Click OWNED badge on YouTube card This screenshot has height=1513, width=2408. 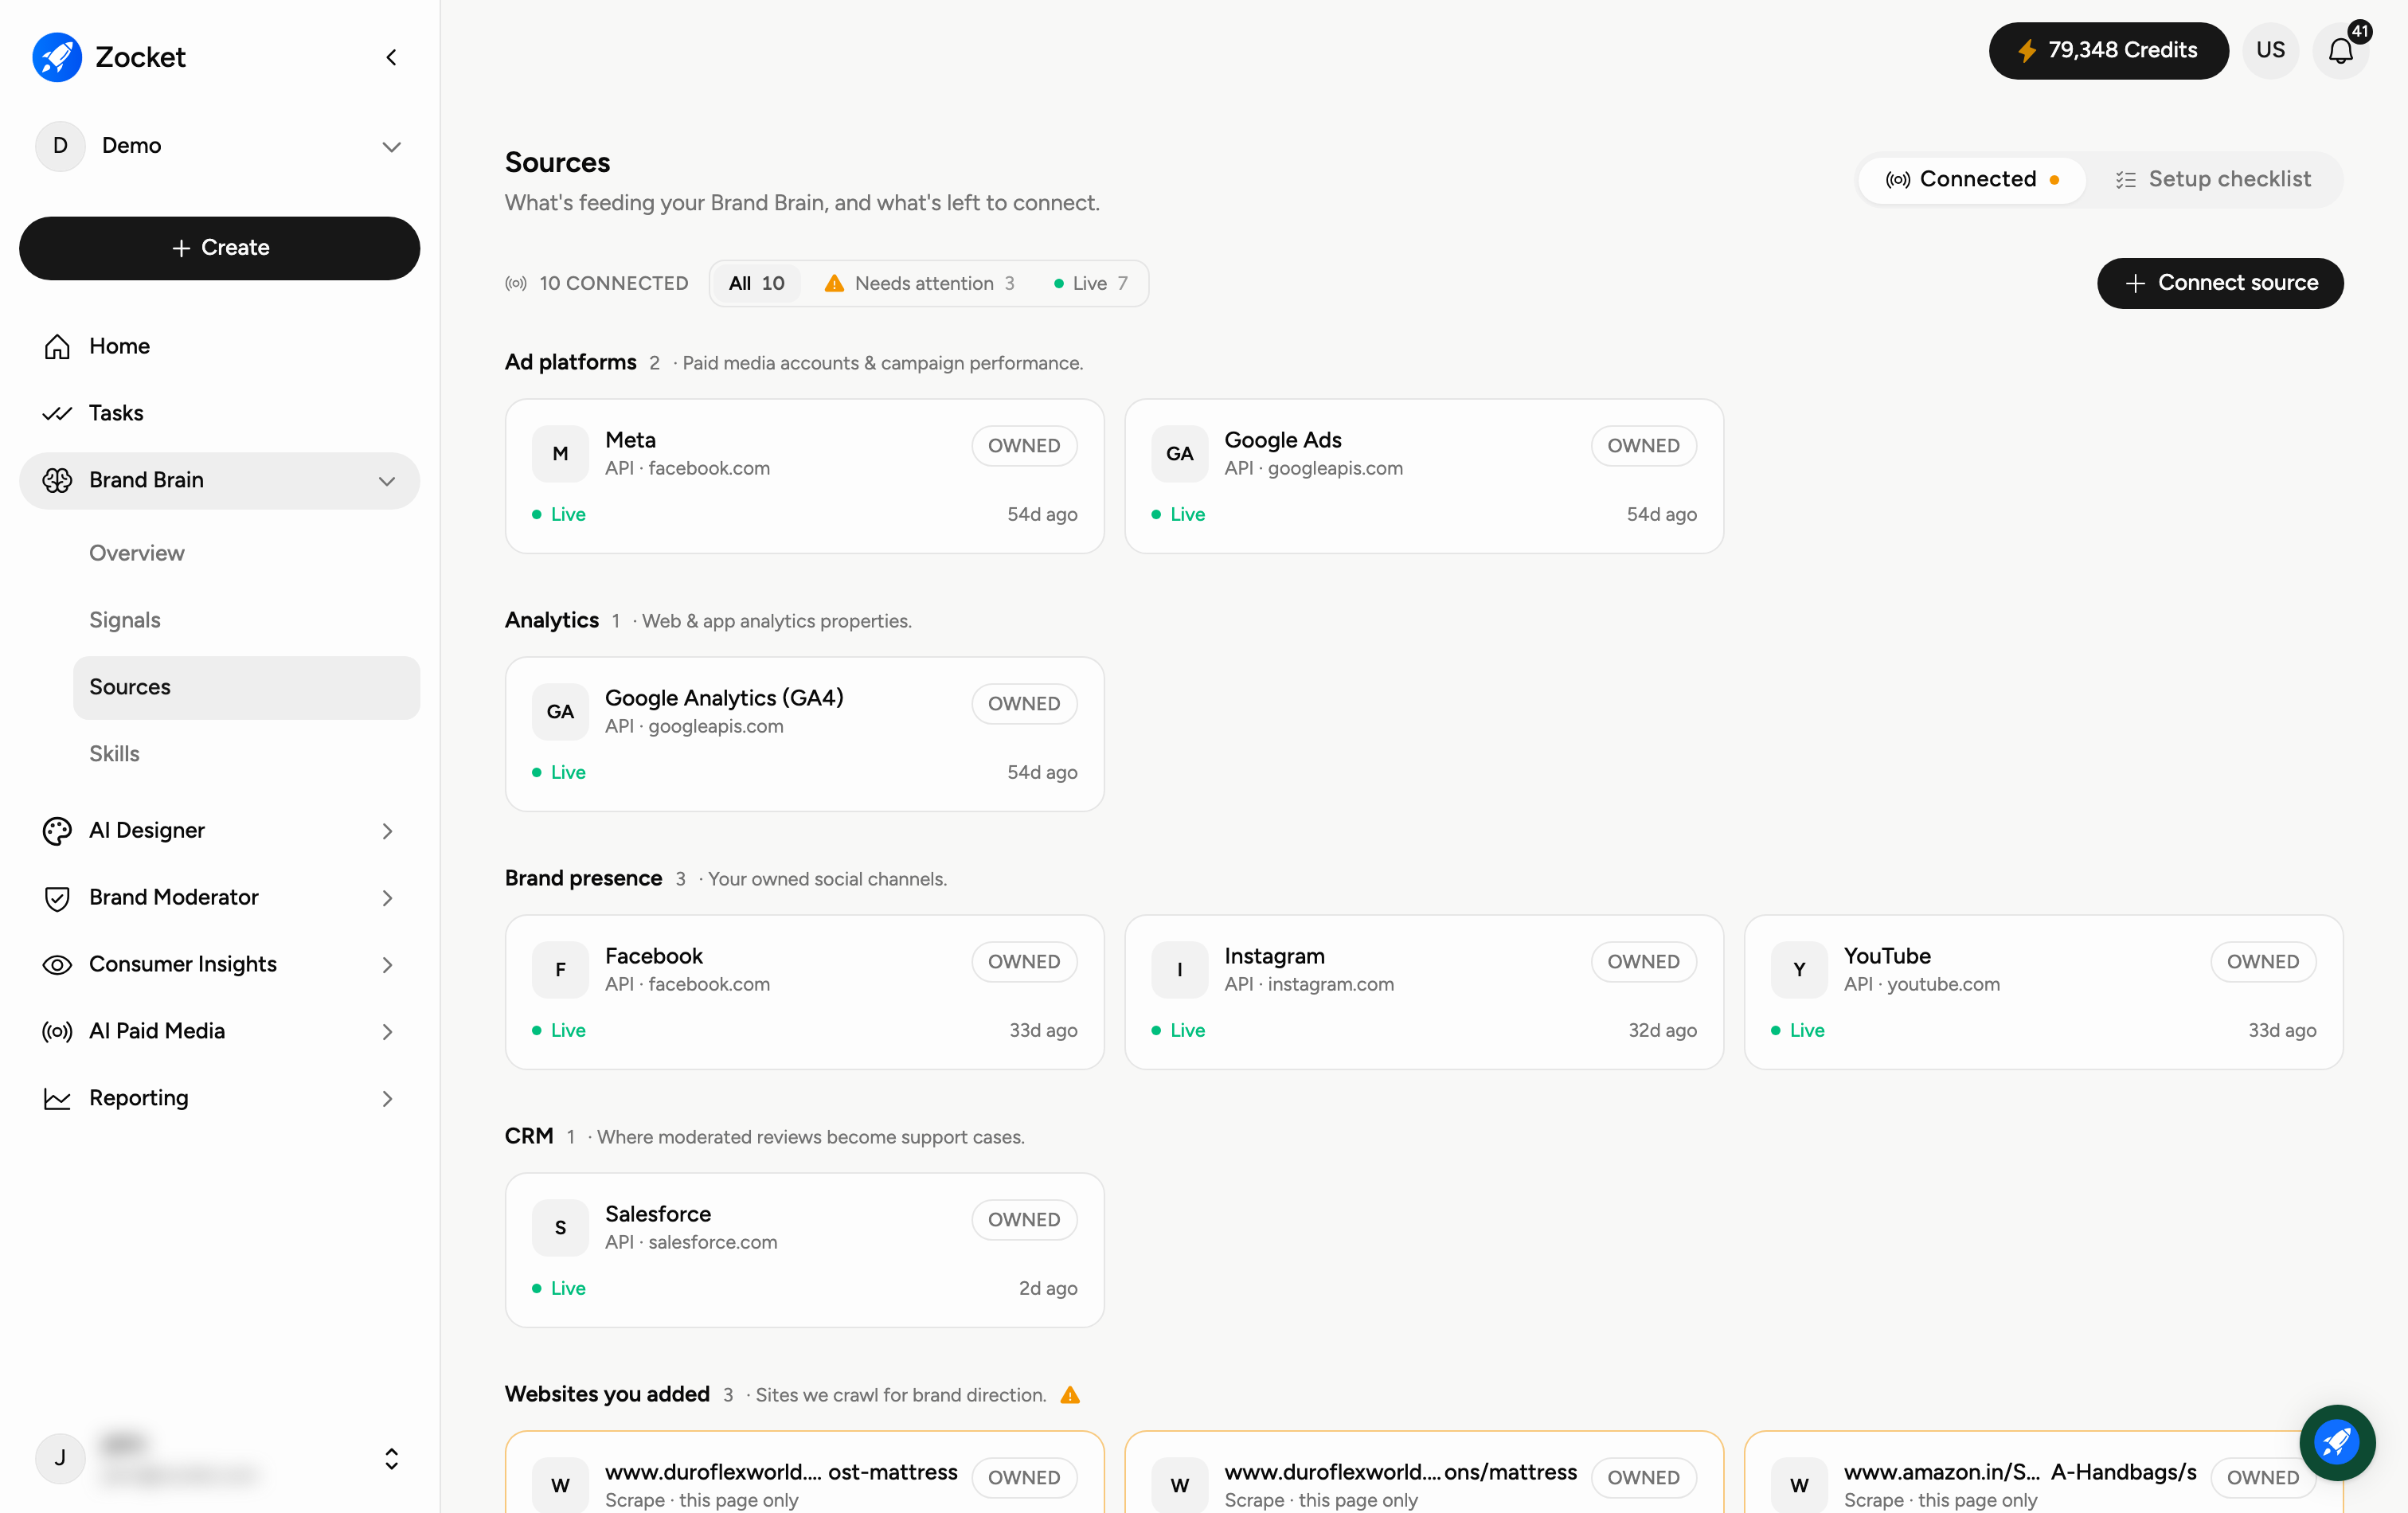coord(2263,962)
